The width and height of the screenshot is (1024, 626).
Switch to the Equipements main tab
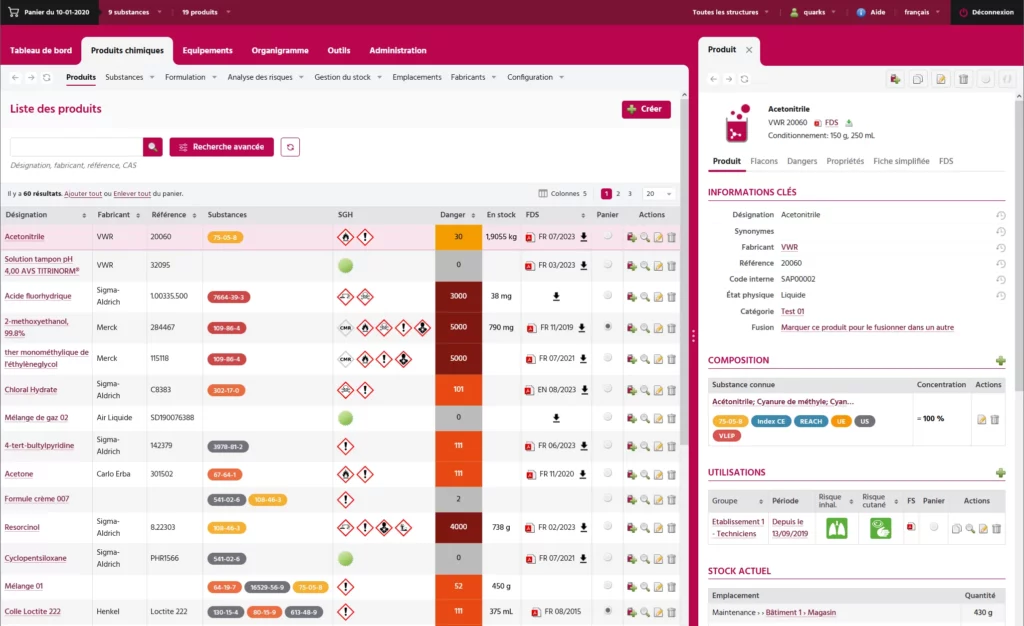207,50
